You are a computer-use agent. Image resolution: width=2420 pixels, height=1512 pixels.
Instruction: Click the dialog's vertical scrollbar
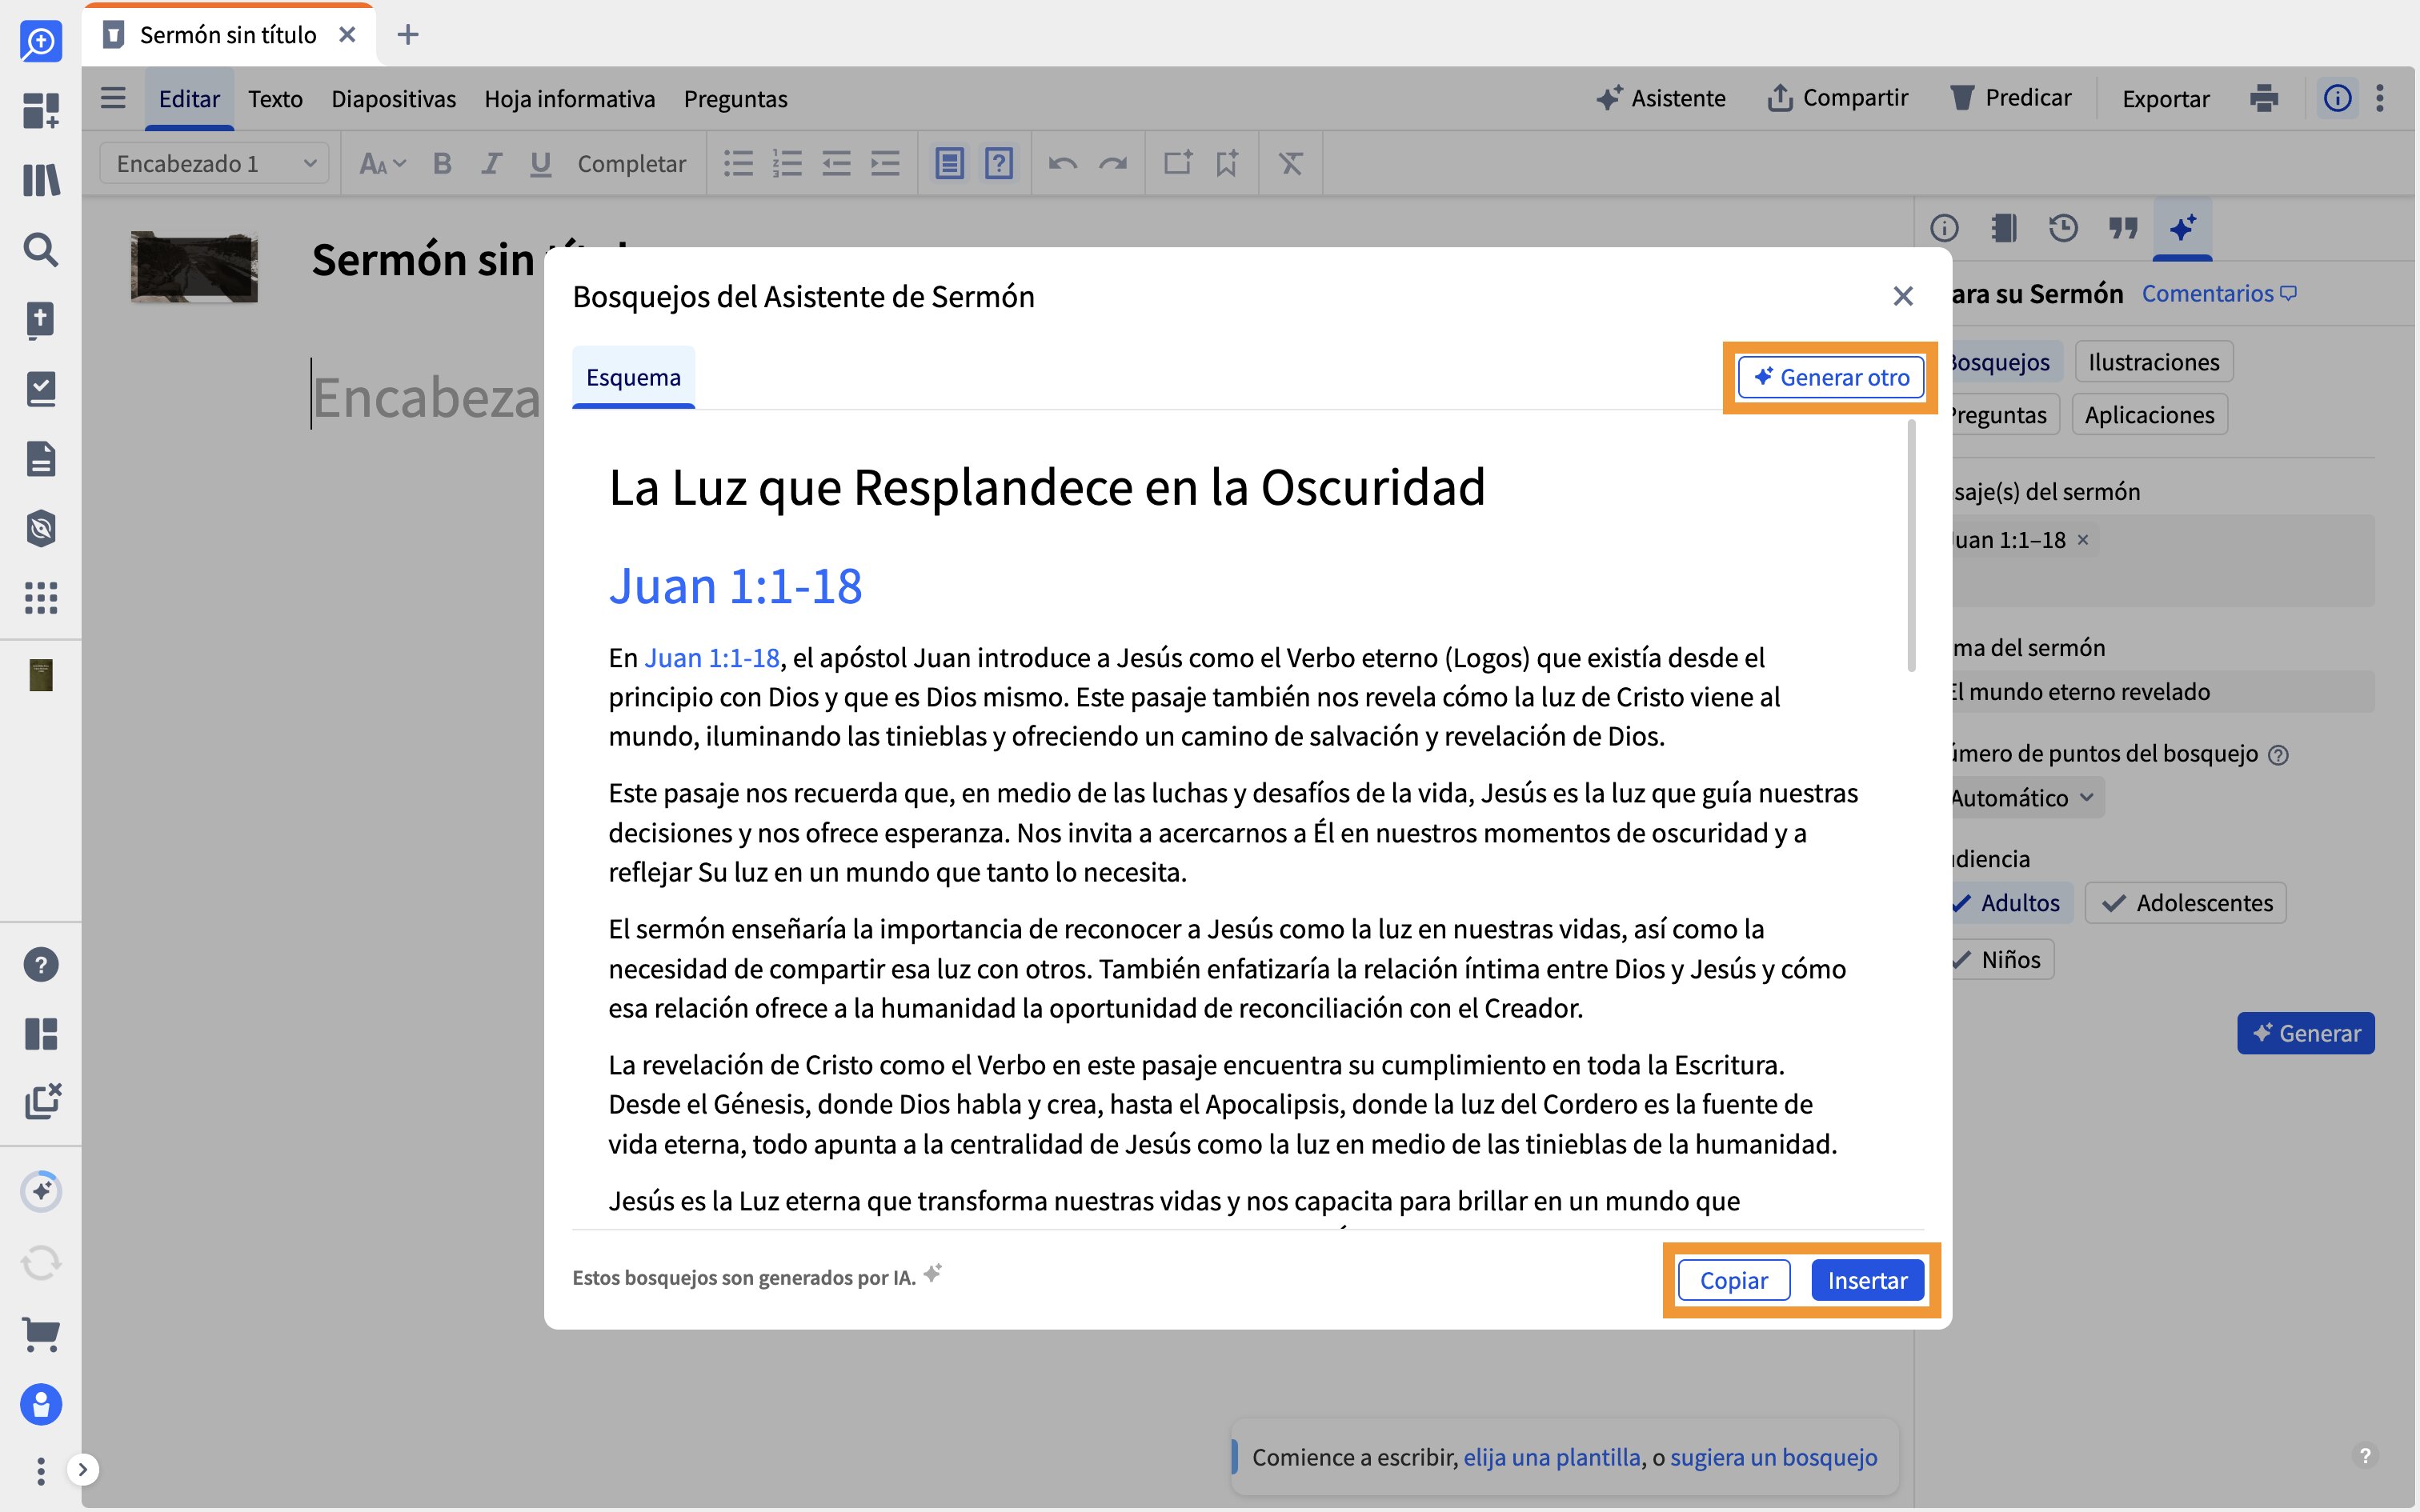tap(1912, 546)
